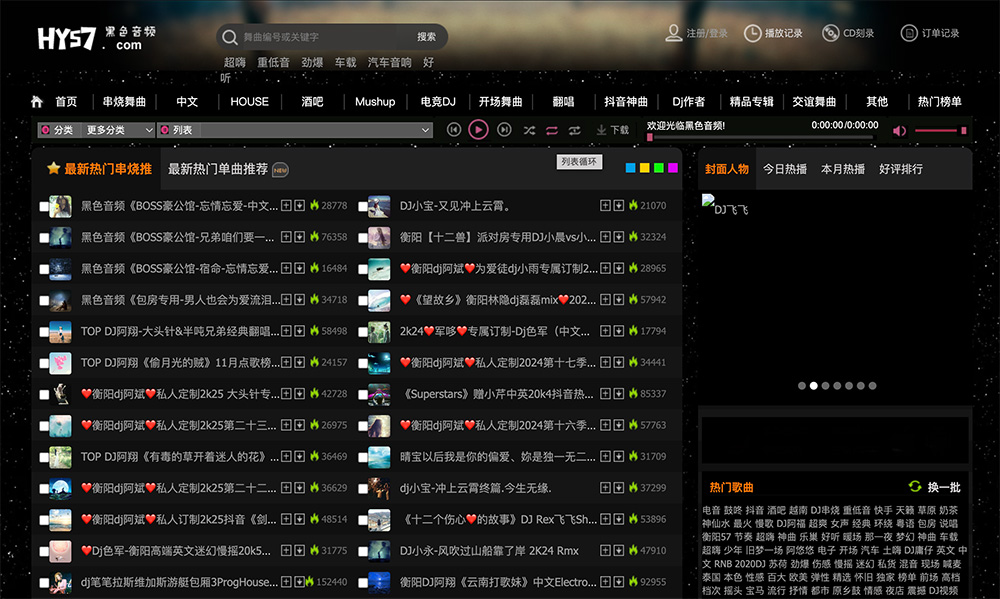
Task: Check box for 《望故乡》衡阳林隐dj磊磊mix
Action: coord(363,300)
